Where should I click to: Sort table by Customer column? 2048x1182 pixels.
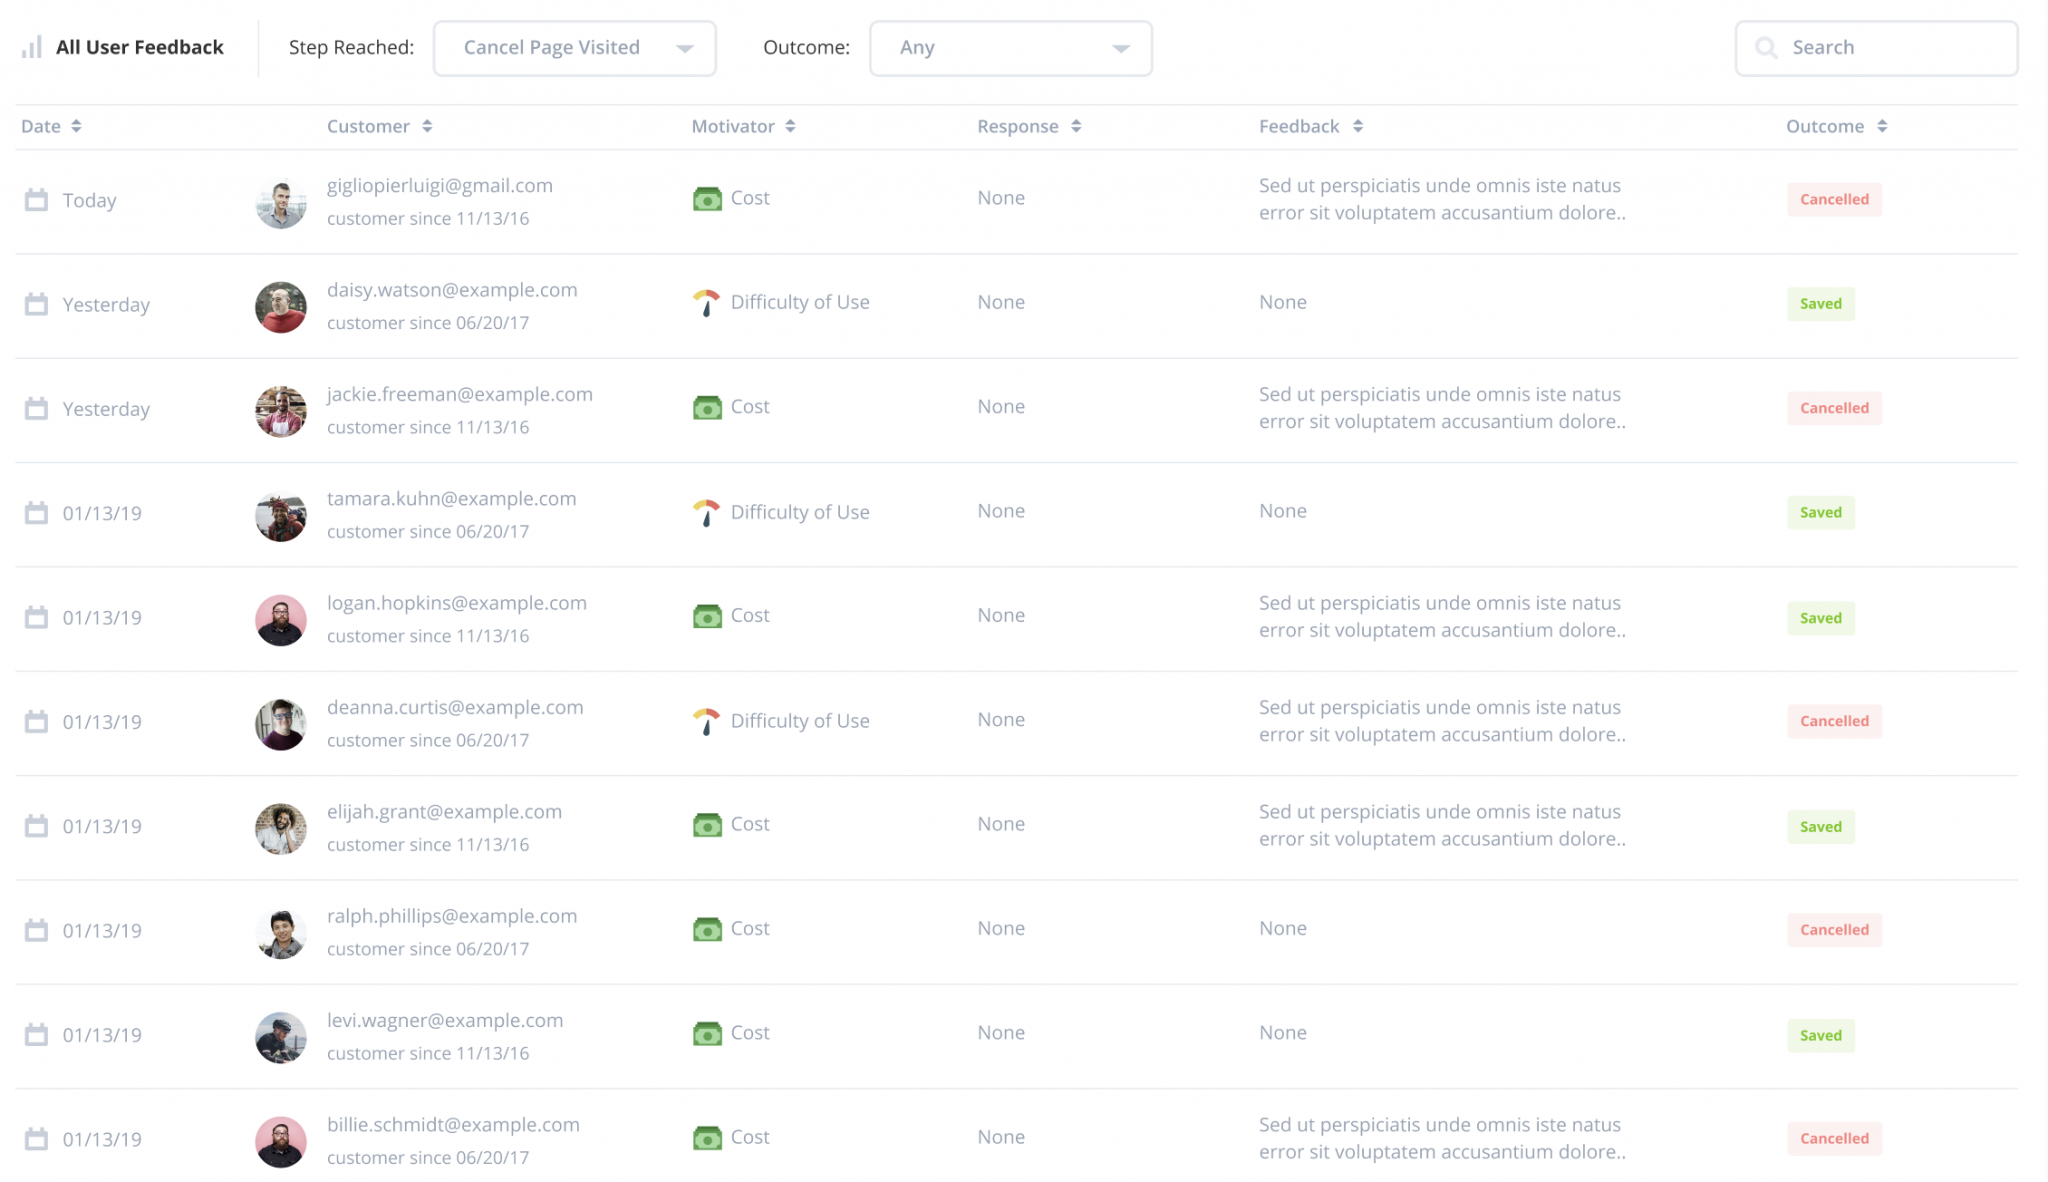(380, 126)
